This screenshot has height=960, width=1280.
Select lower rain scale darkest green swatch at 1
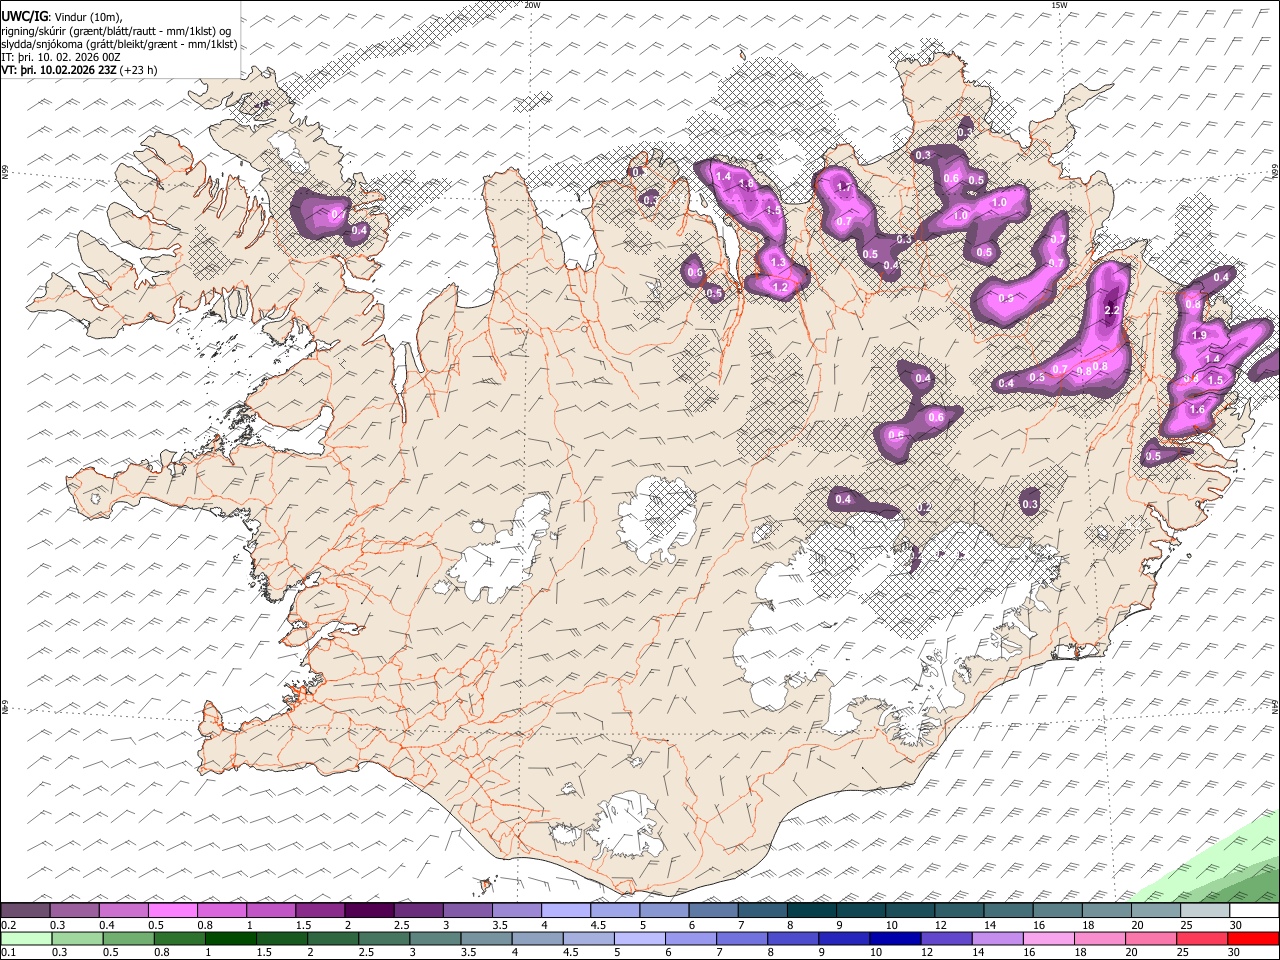[x=230, y=938]
